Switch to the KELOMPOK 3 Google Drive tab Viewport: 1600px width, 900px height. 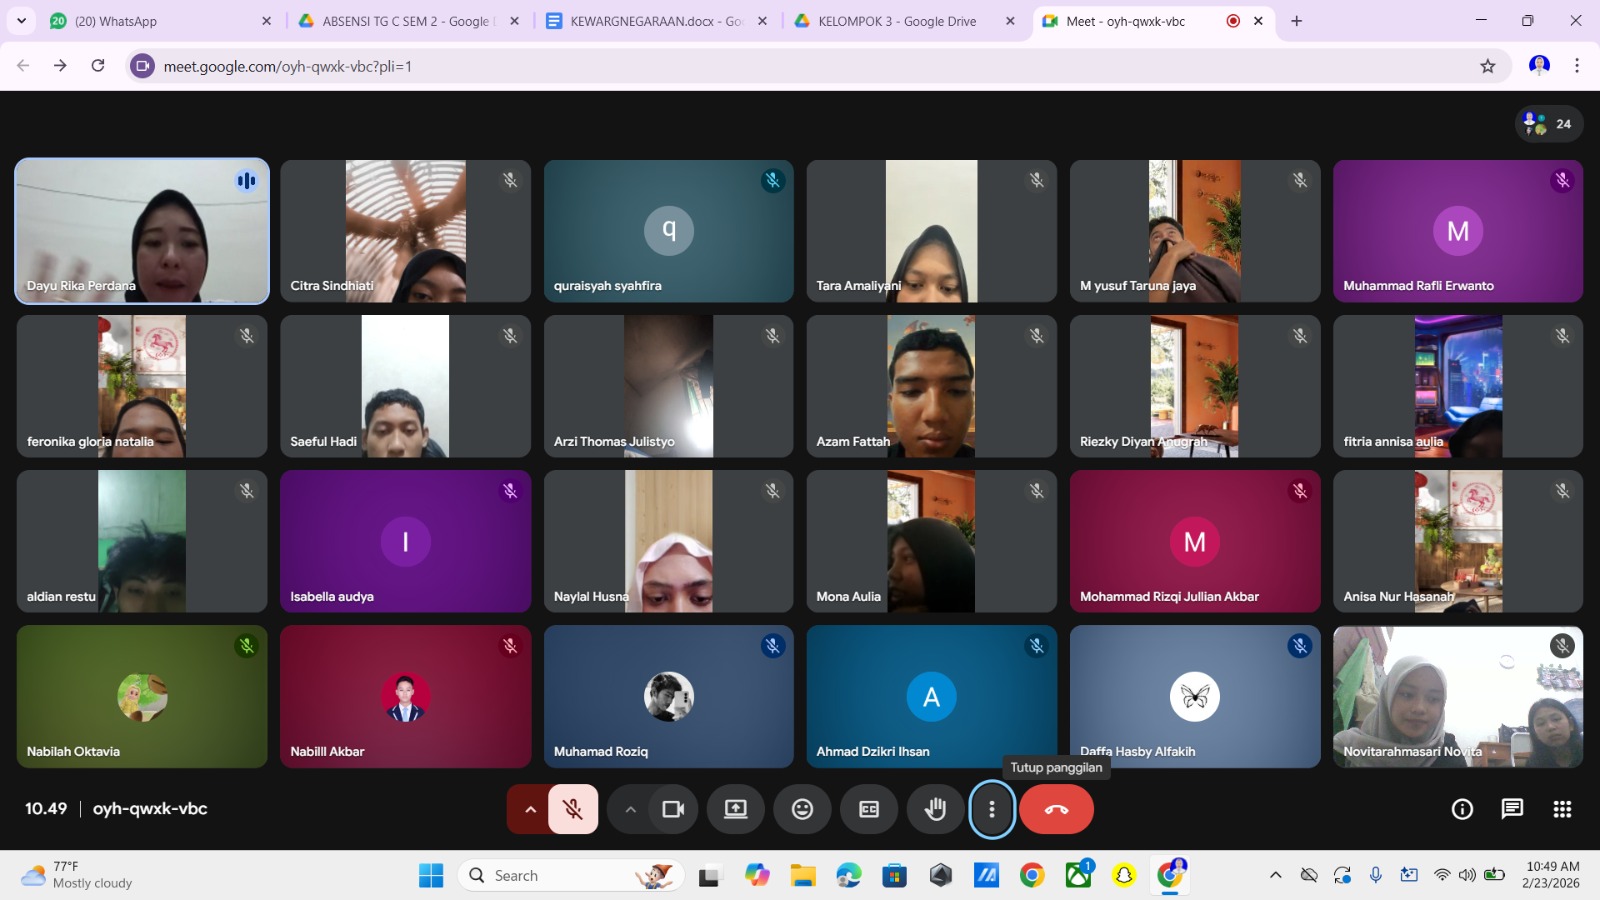(x=897, y=21)
